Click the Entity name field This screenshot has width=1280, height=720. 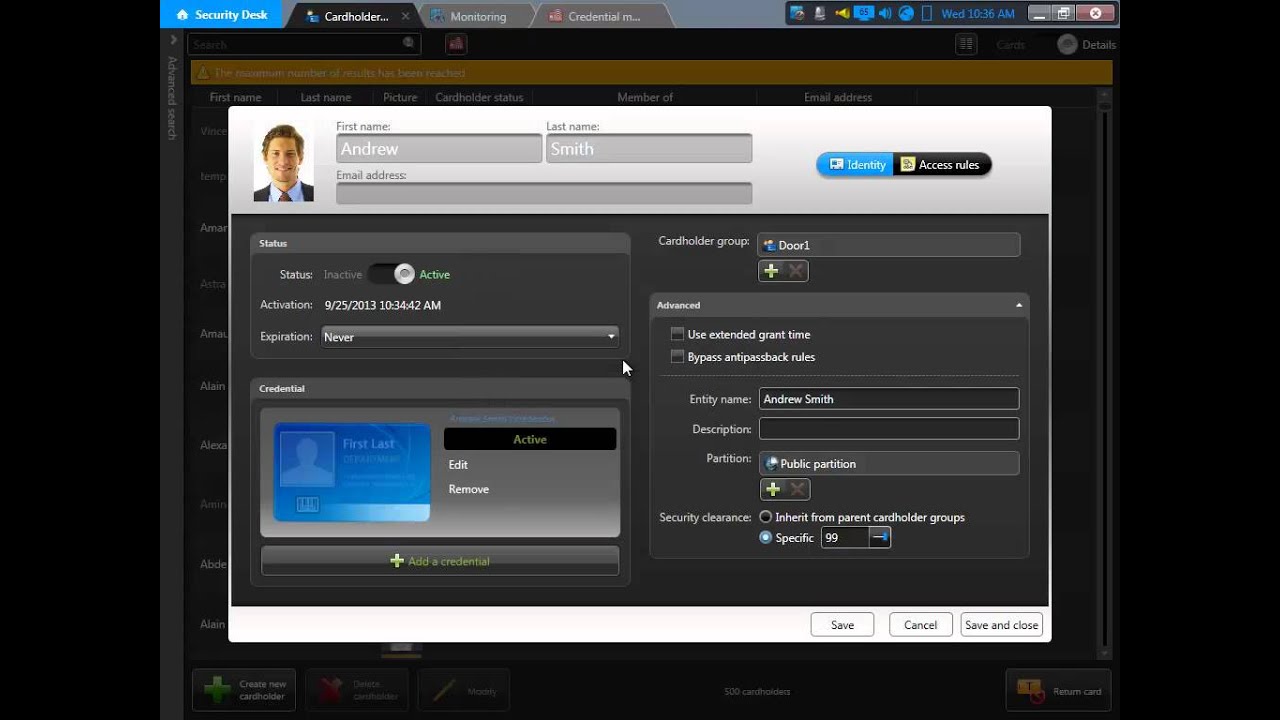889,399
